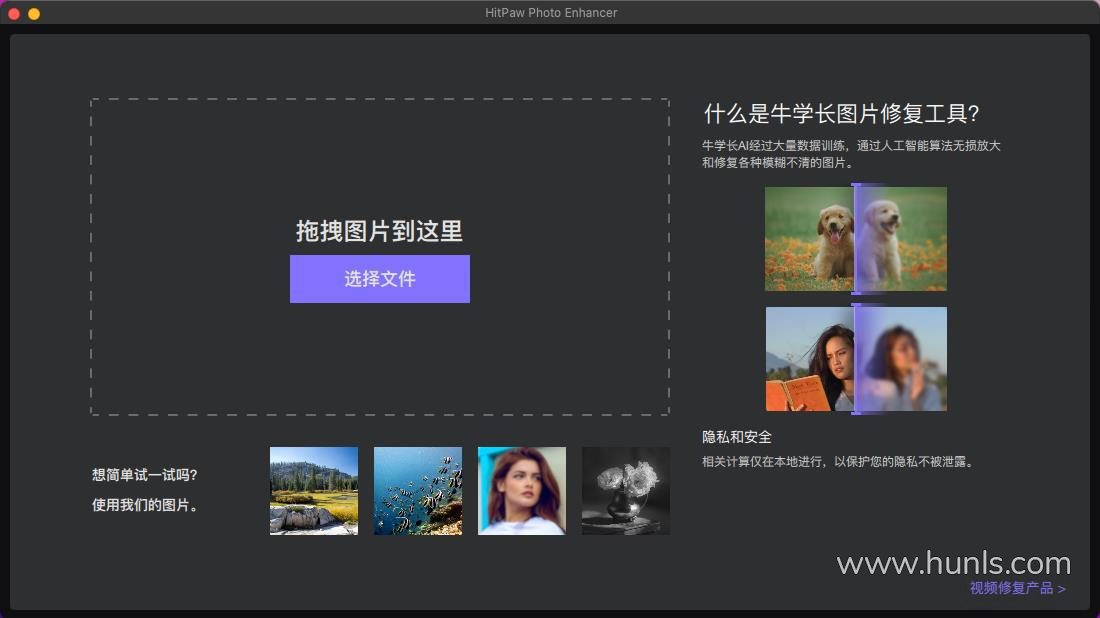The height and width of the screenshot is (618, 1100).
Task: Click the HitPaw Photo Enhancer window title
Action: point(551,13)
